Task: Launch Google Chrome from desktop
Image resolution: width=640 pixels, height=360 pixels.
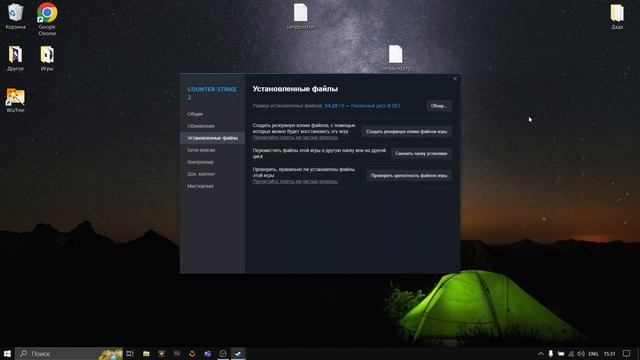Action: (x=47, y=19)
